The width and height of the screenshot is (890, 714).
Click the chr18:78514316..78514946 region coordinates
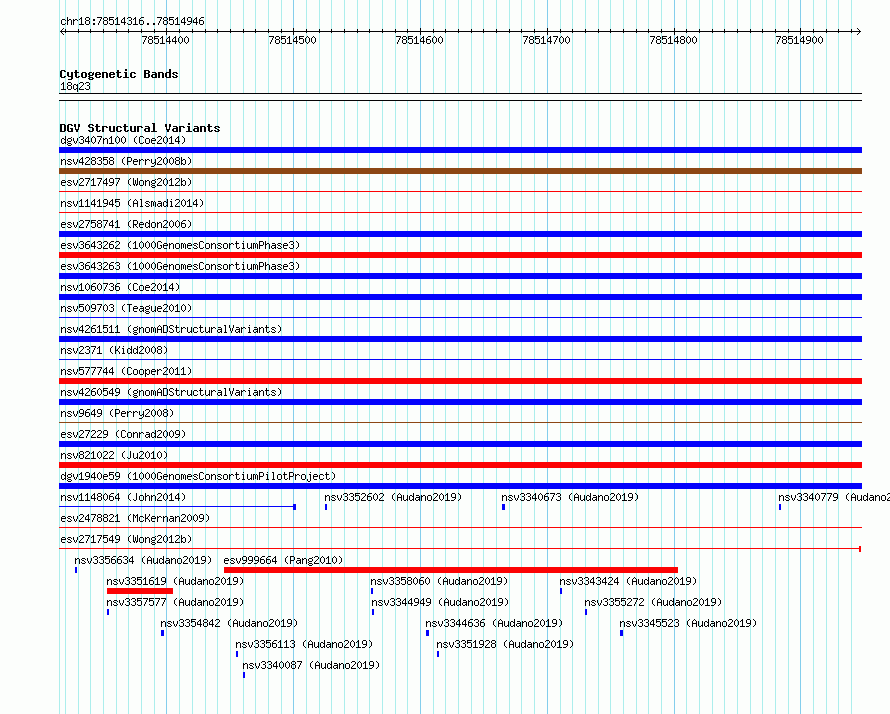pyautogui.click(x=132, y=22)
